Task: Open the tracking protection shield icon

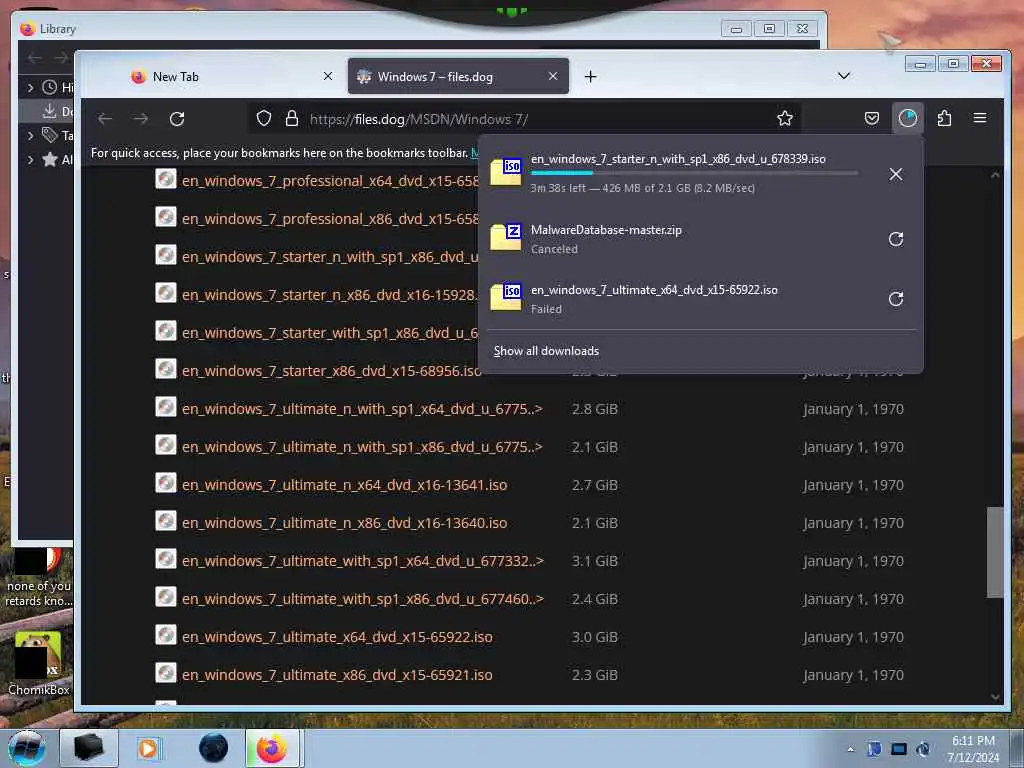Action: [x=263, y=118]
